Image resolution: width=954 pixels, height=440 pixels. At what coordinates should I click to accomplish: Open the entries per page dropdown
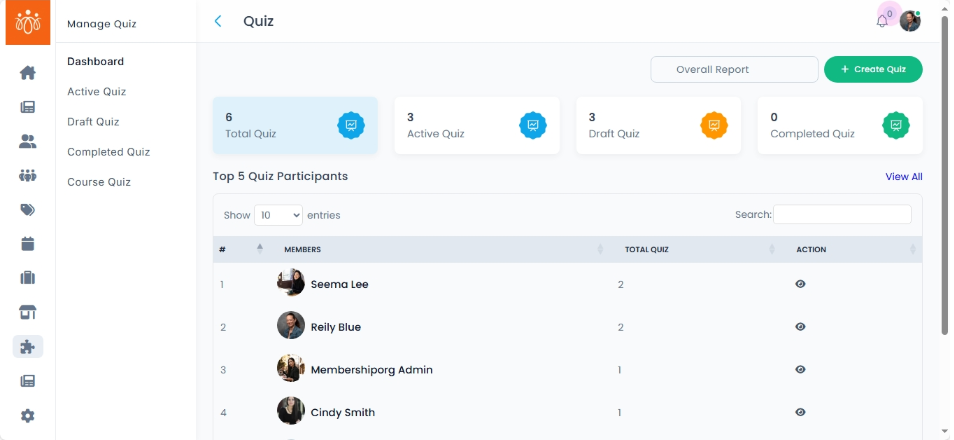pos(278,215)
